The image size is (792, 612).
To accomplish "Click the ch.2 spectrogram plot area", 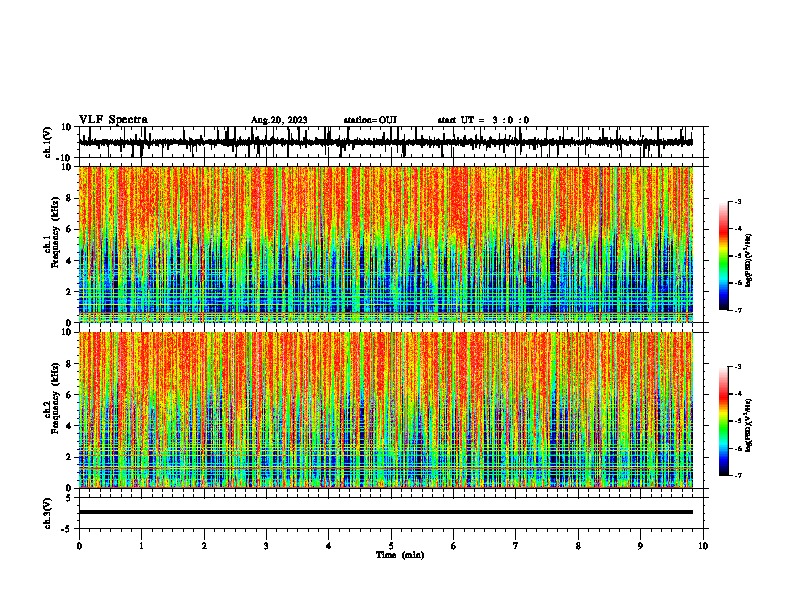I will point(386,410).
